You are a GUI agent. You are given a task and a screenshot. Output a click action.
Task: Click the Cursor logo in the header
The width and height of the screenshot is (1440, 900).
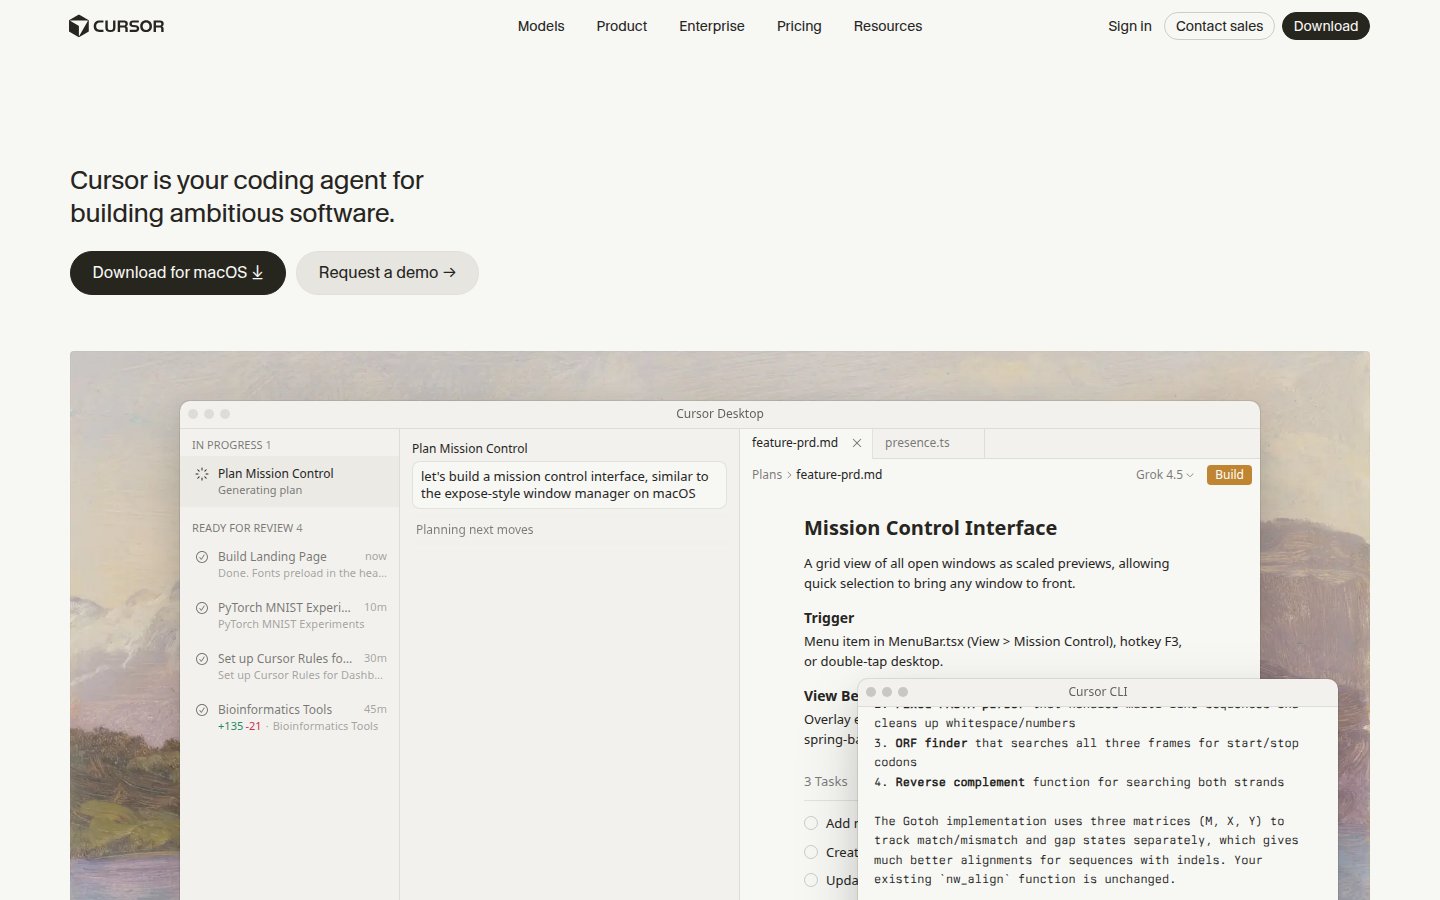point(116,26)
